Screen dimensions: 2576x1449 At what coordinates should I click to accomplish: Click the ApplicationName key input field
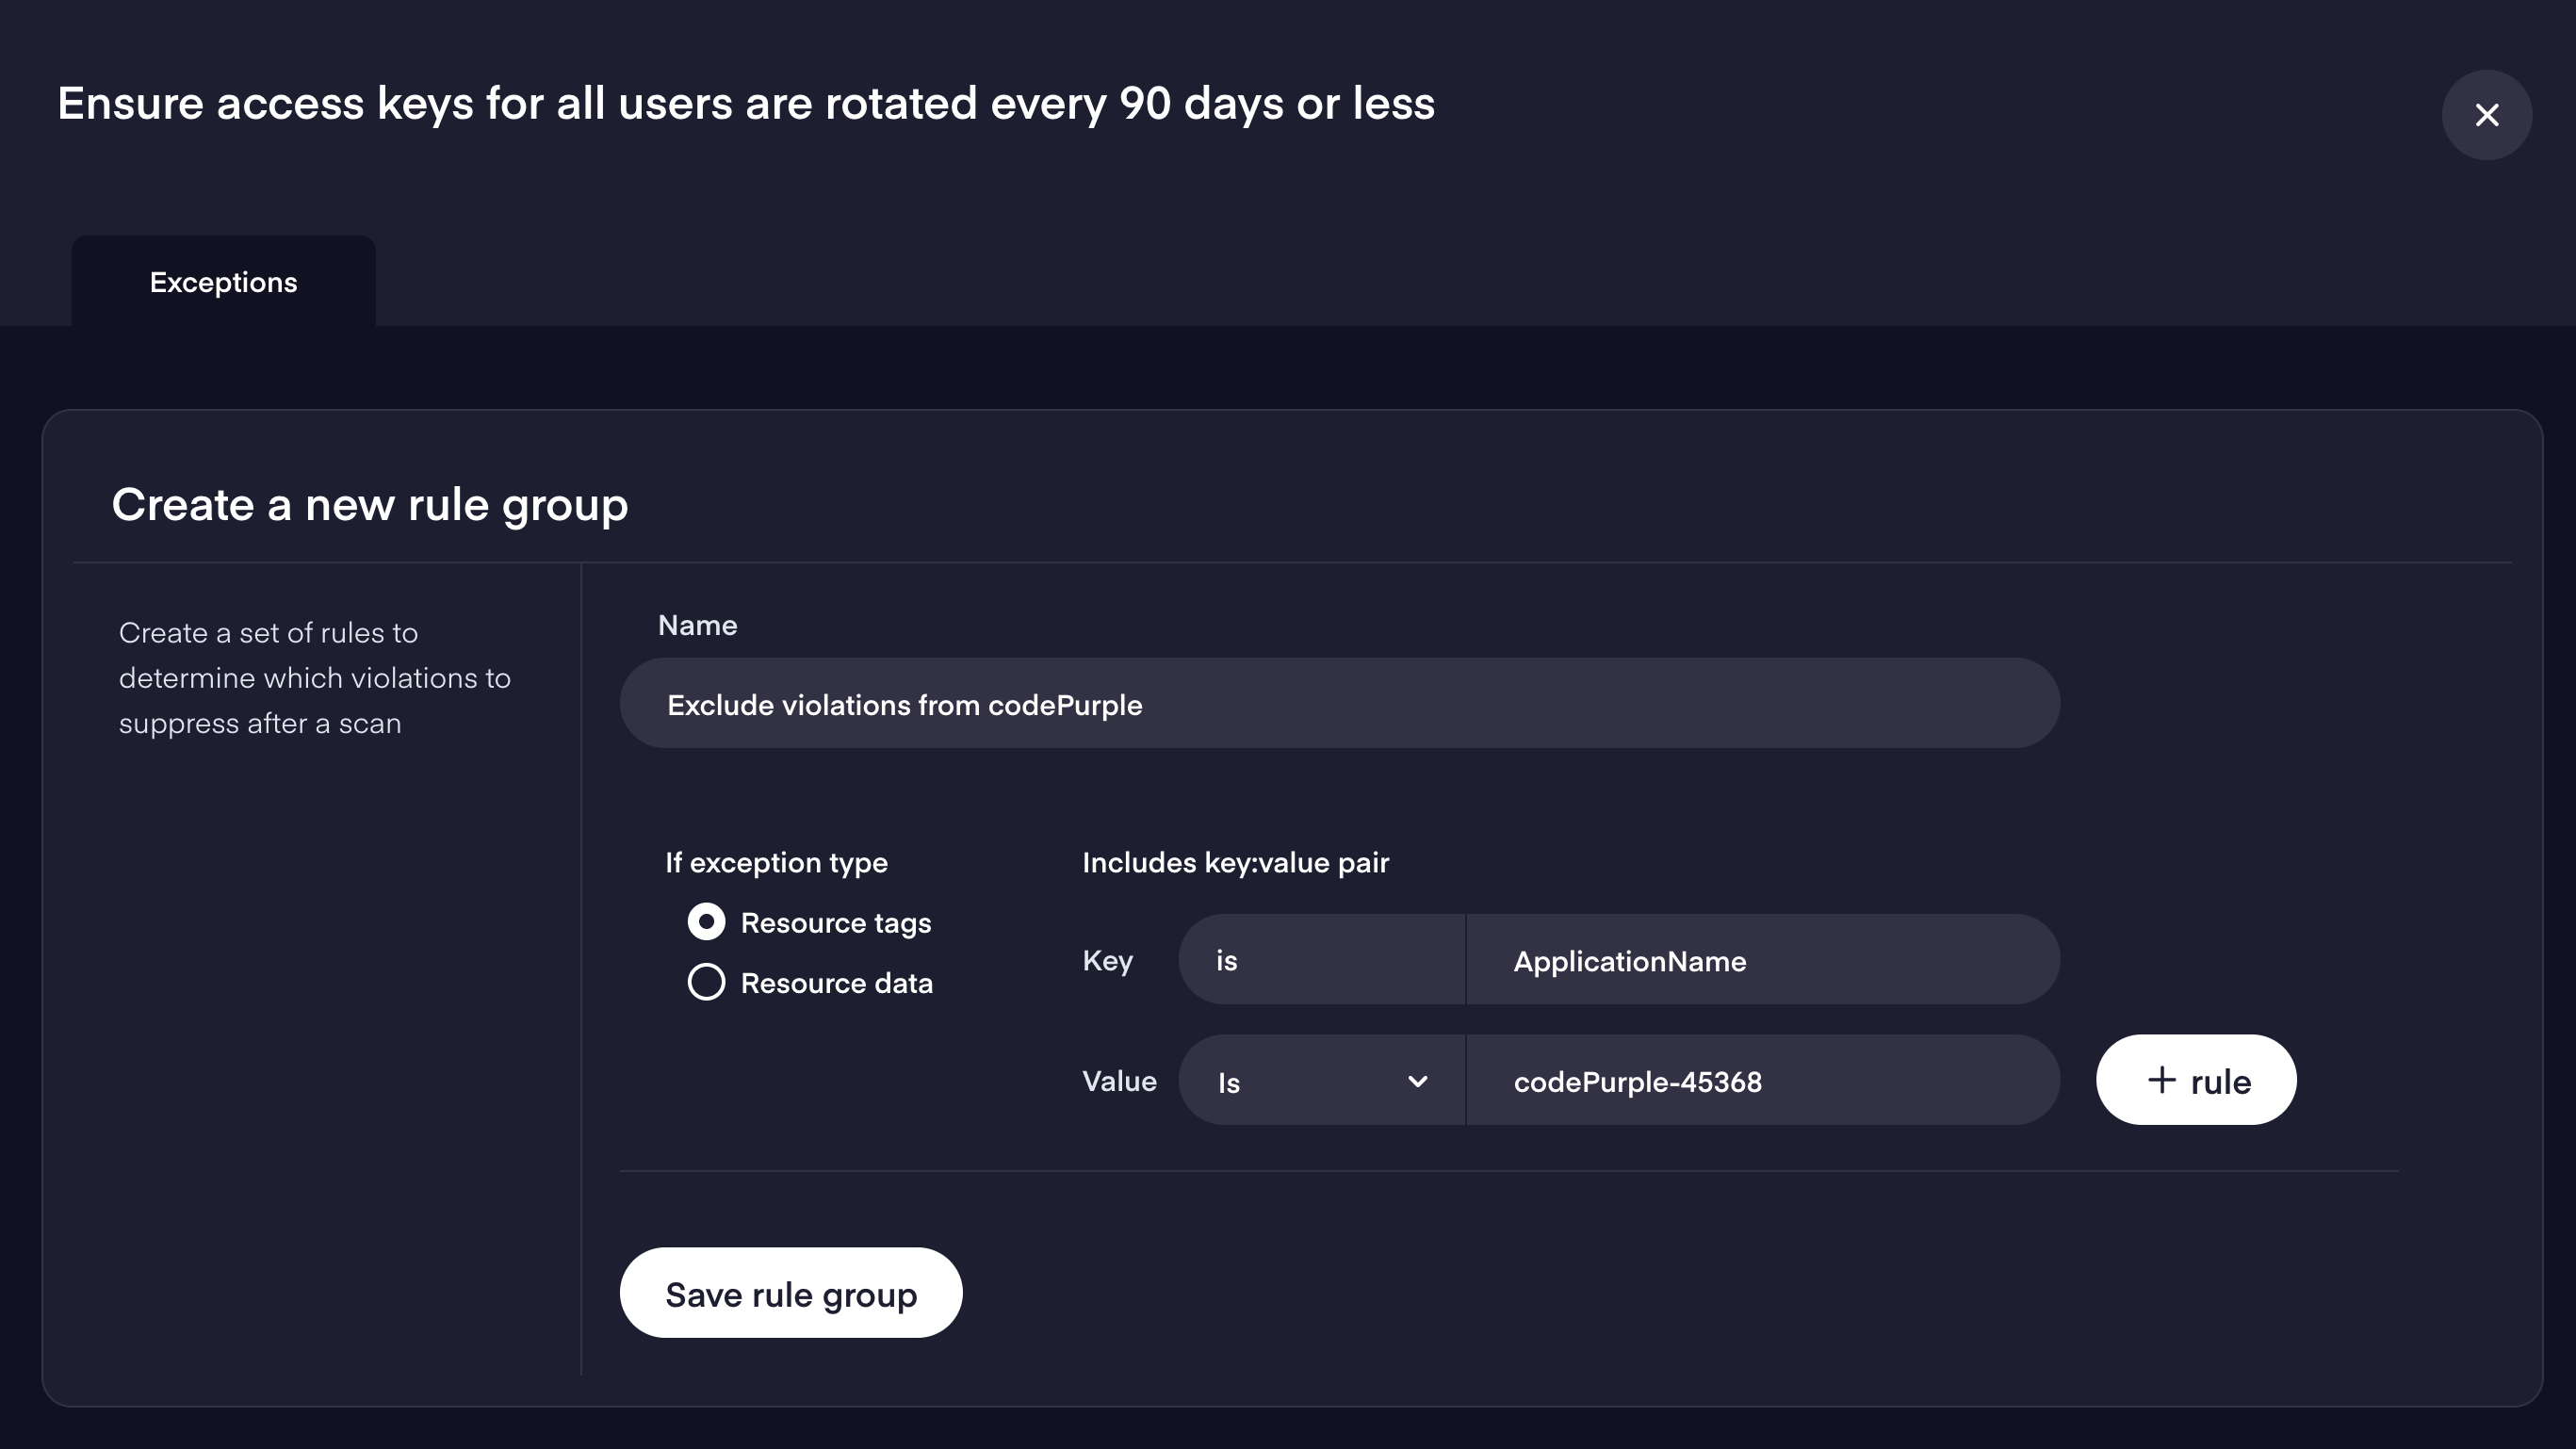tap(1760, 960)
